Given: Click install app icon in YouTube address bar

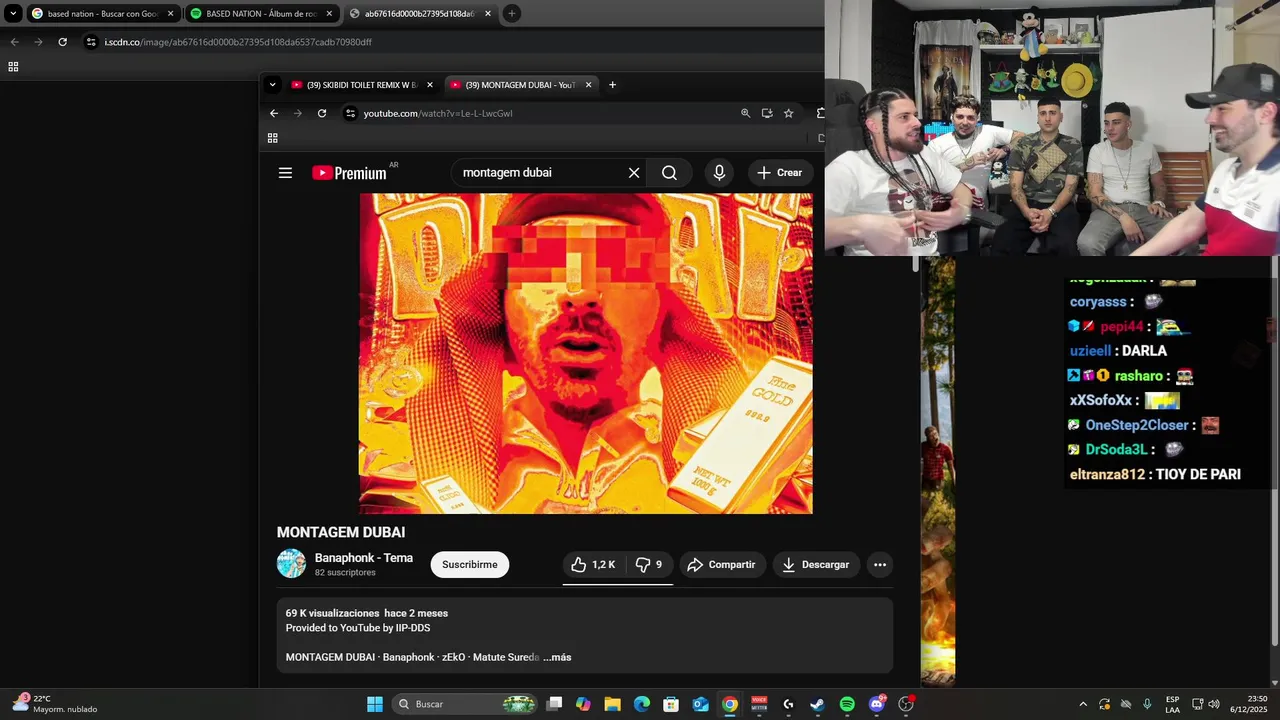Looking at the screenshot, I should (767, 113).
